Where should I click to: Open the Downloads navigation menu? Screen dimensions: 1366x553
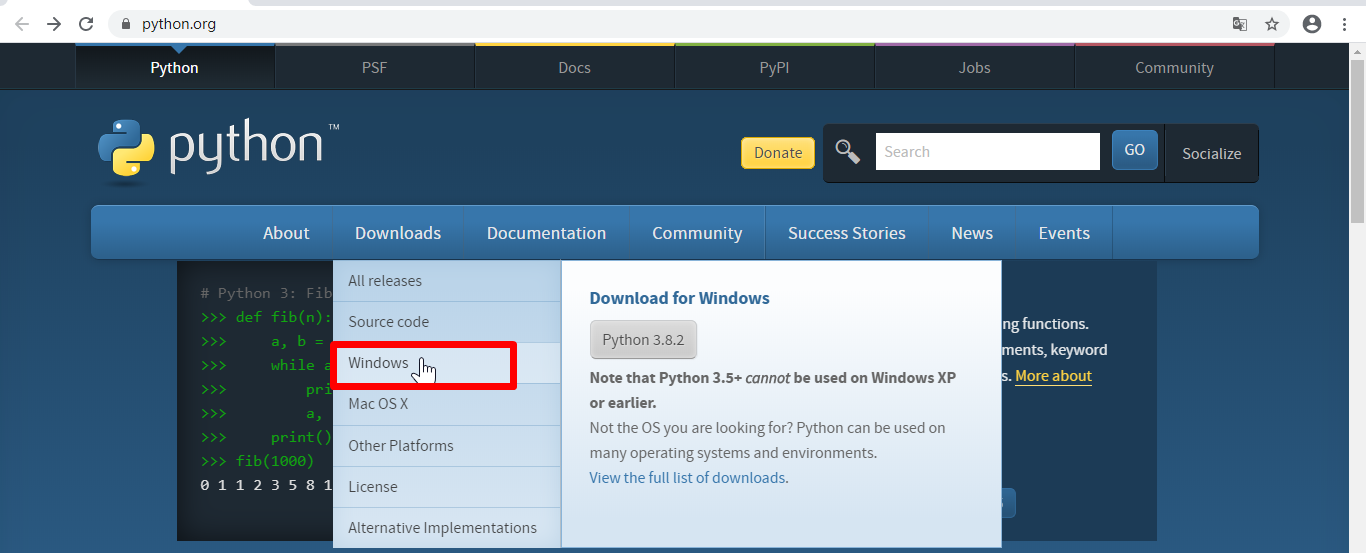pos(398,233)
